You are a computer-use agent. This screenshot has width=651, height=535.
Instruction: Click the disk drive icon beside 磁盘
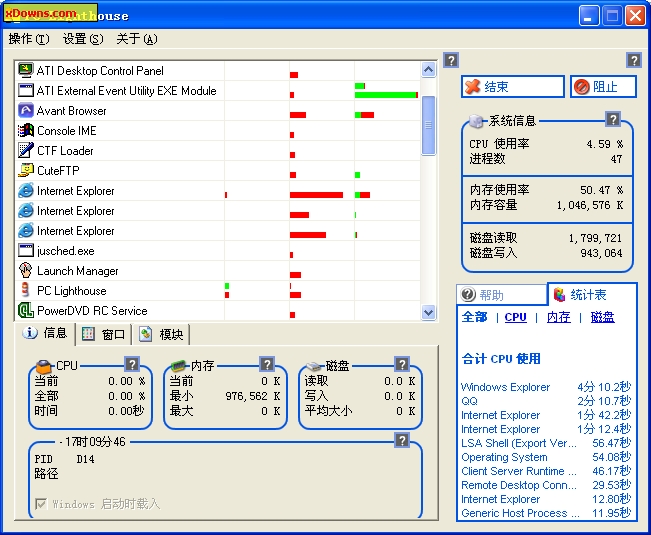click(314, 366)
